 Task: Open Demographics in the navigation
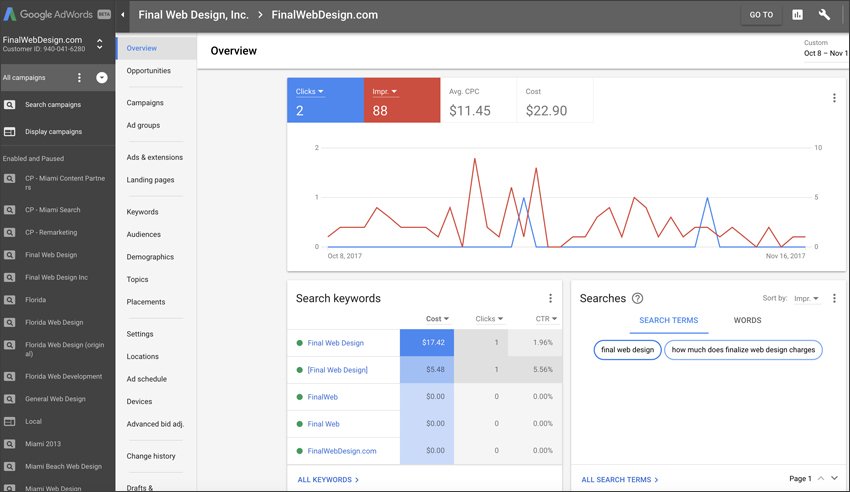point(150,257)
